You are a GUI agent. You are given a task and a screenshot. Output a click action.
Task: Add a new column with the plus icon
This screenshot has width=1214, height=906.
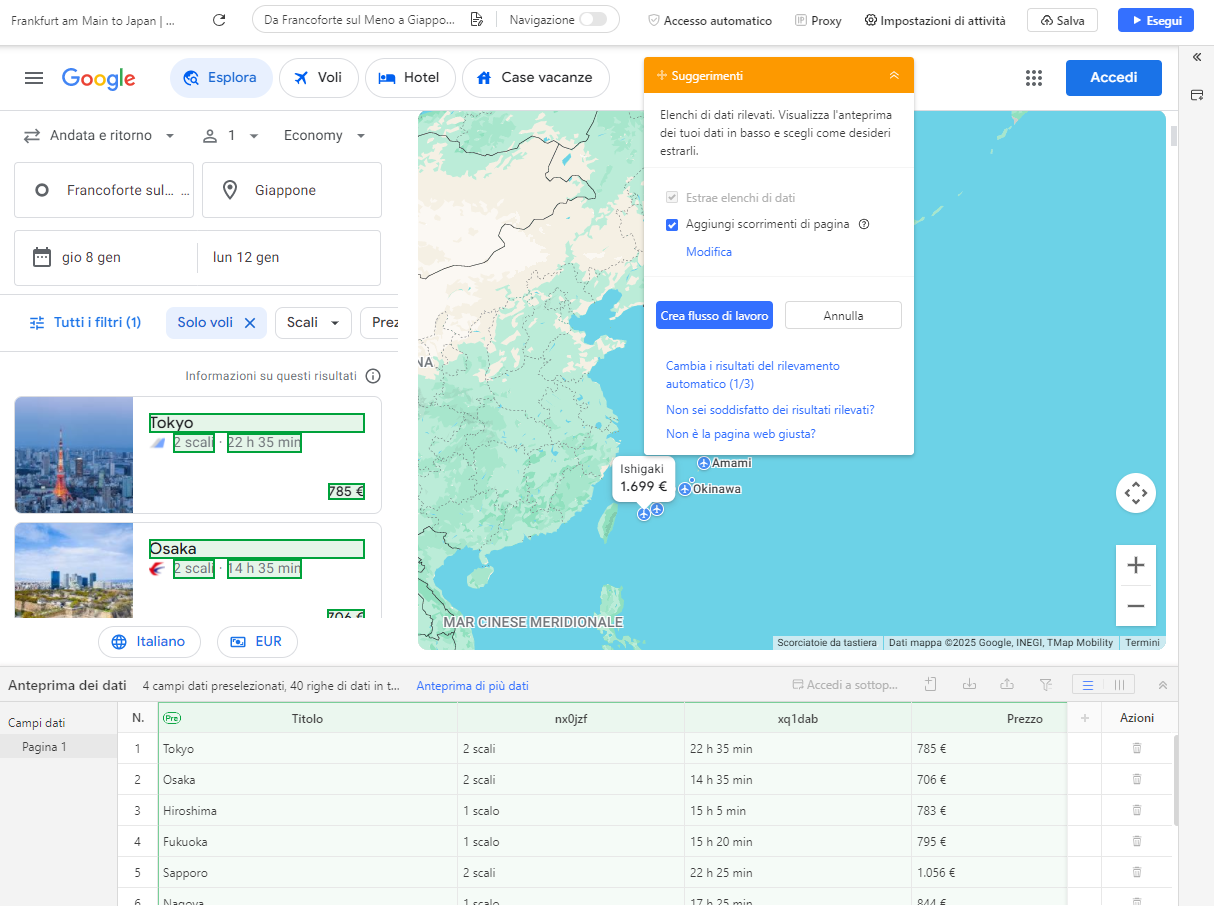point(1084,718)
